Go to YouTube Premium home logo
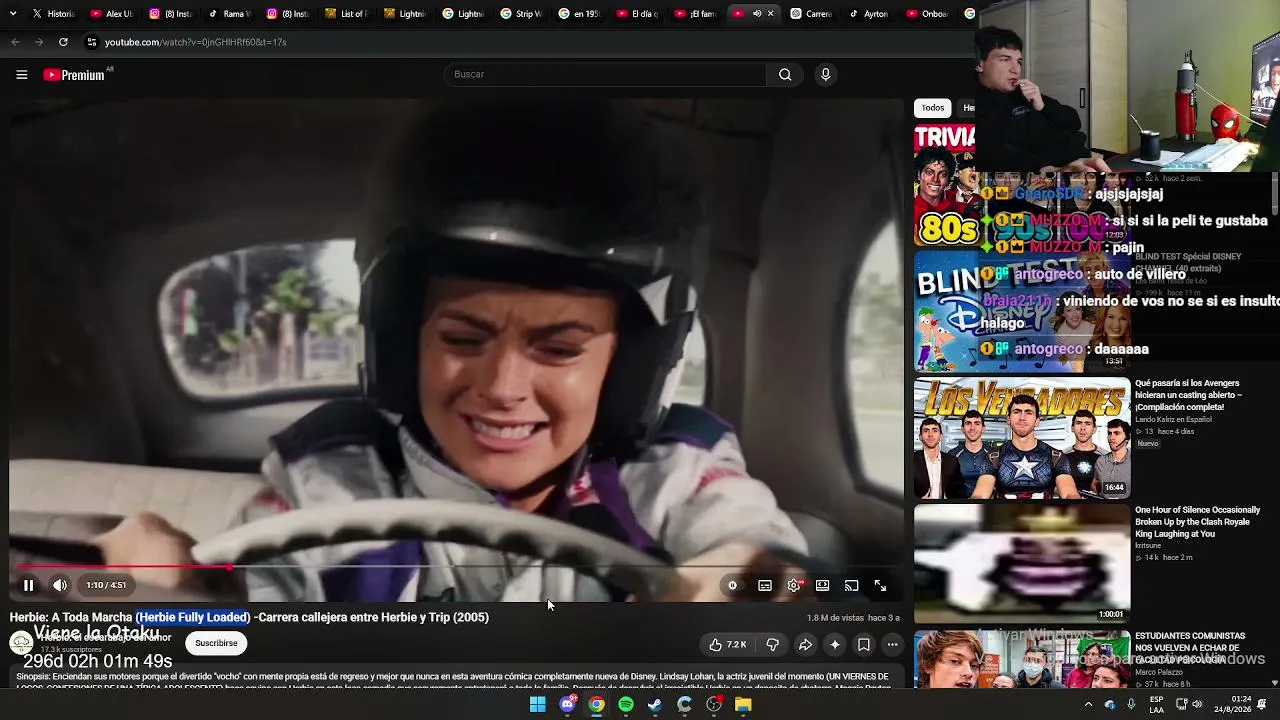 (x=76, y=75)
